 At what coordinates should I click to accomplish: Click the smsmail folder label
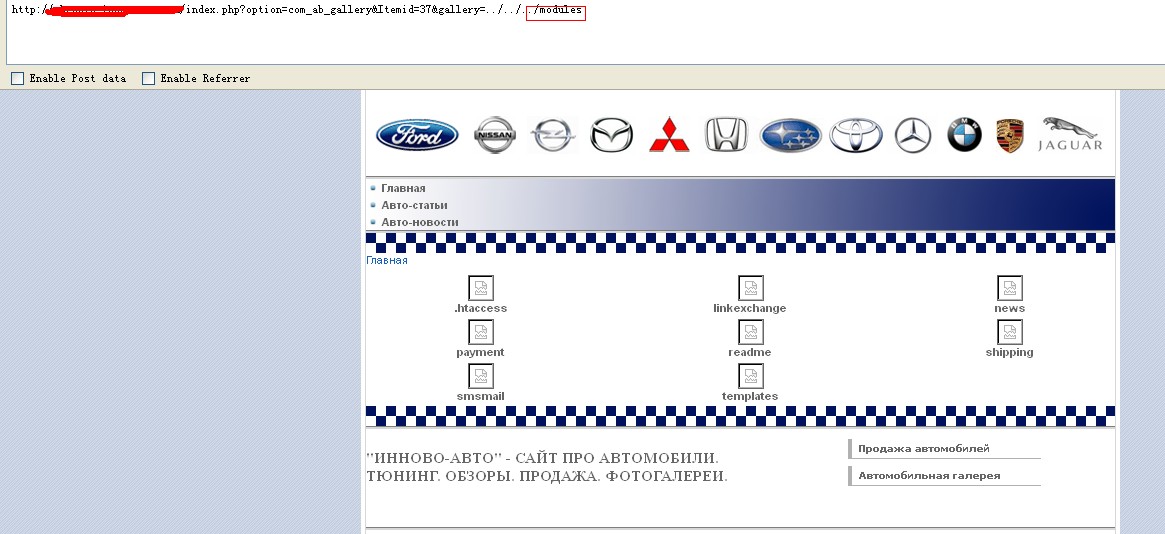[x=481, y=396]
